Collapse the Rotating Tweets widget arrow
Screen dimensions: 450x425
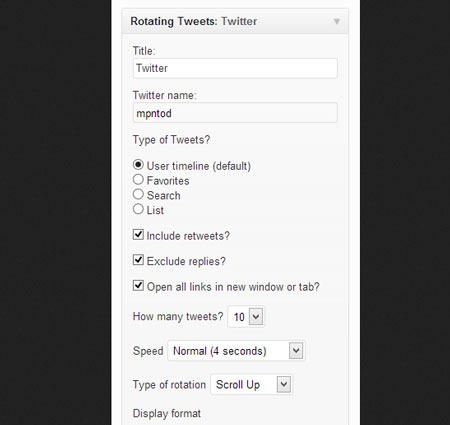click(337, 22)
